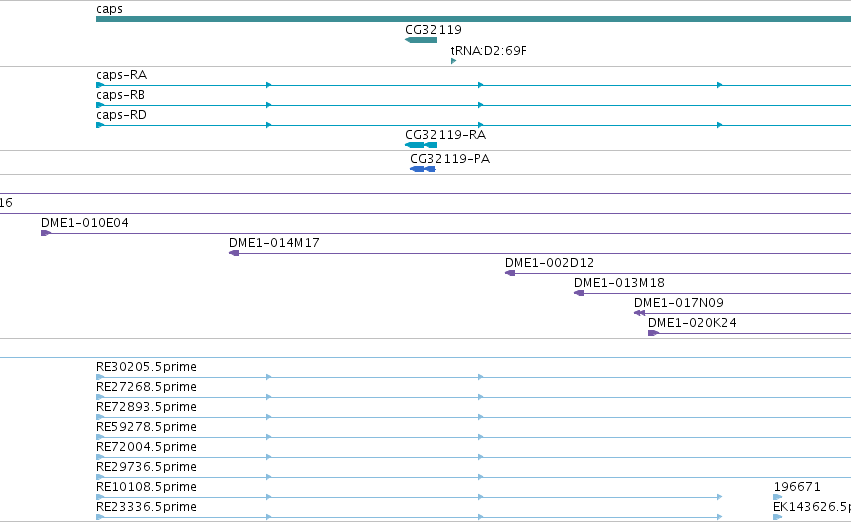Select the RE10108.5prime EST label
This screenshot has height=522, width=851.
[146, 487]
